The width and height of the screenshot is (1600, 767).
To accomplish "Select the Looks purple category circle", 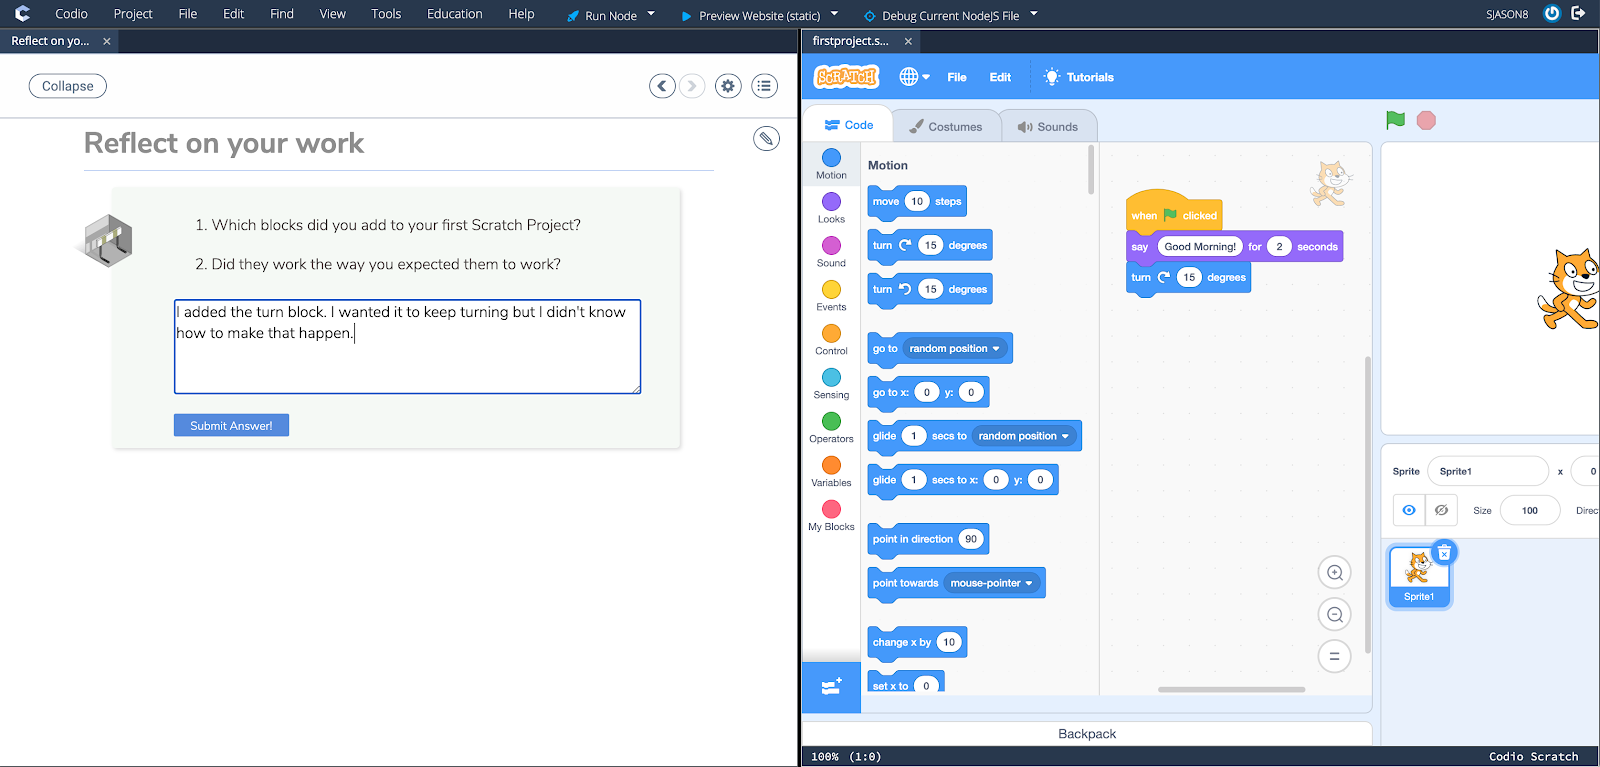I will pos(831,202).
